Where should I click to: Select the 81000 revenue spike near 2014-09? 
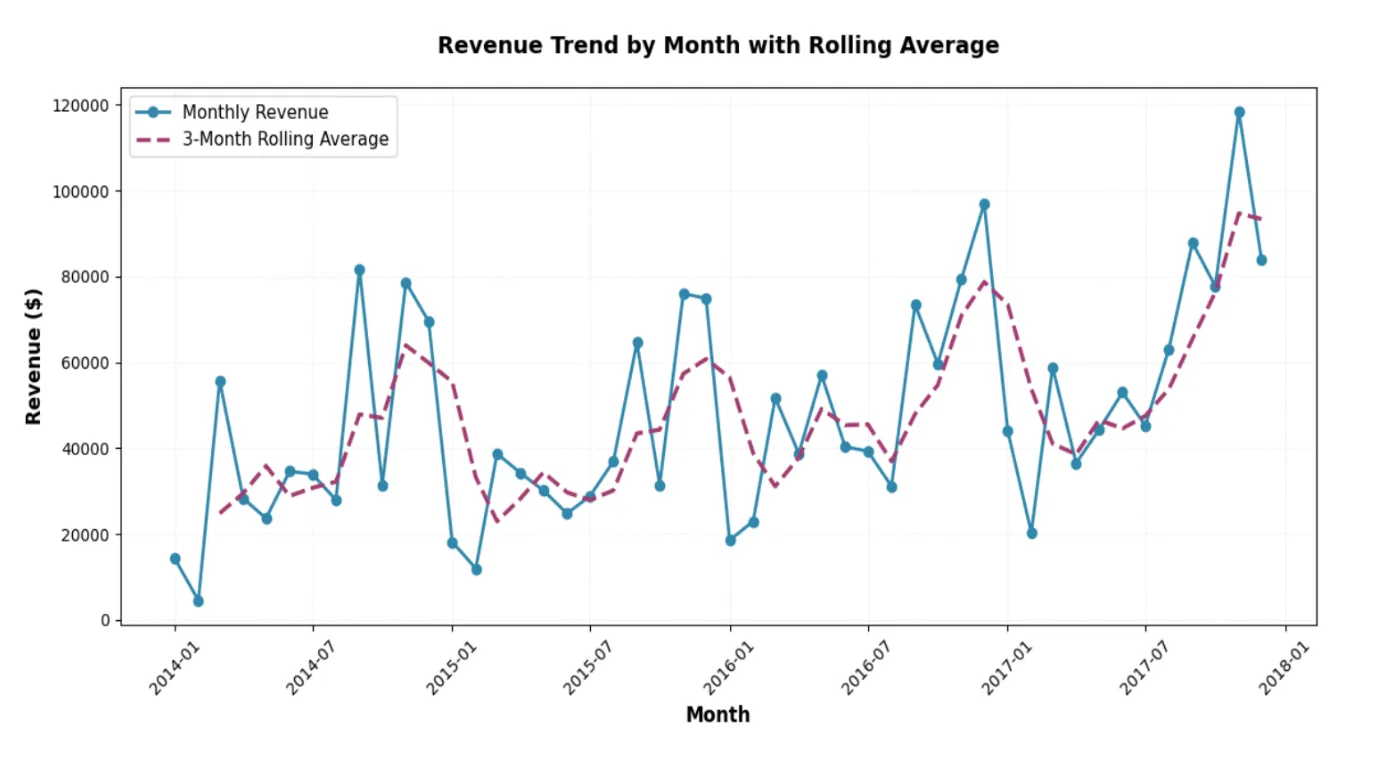tap(359, 268)
